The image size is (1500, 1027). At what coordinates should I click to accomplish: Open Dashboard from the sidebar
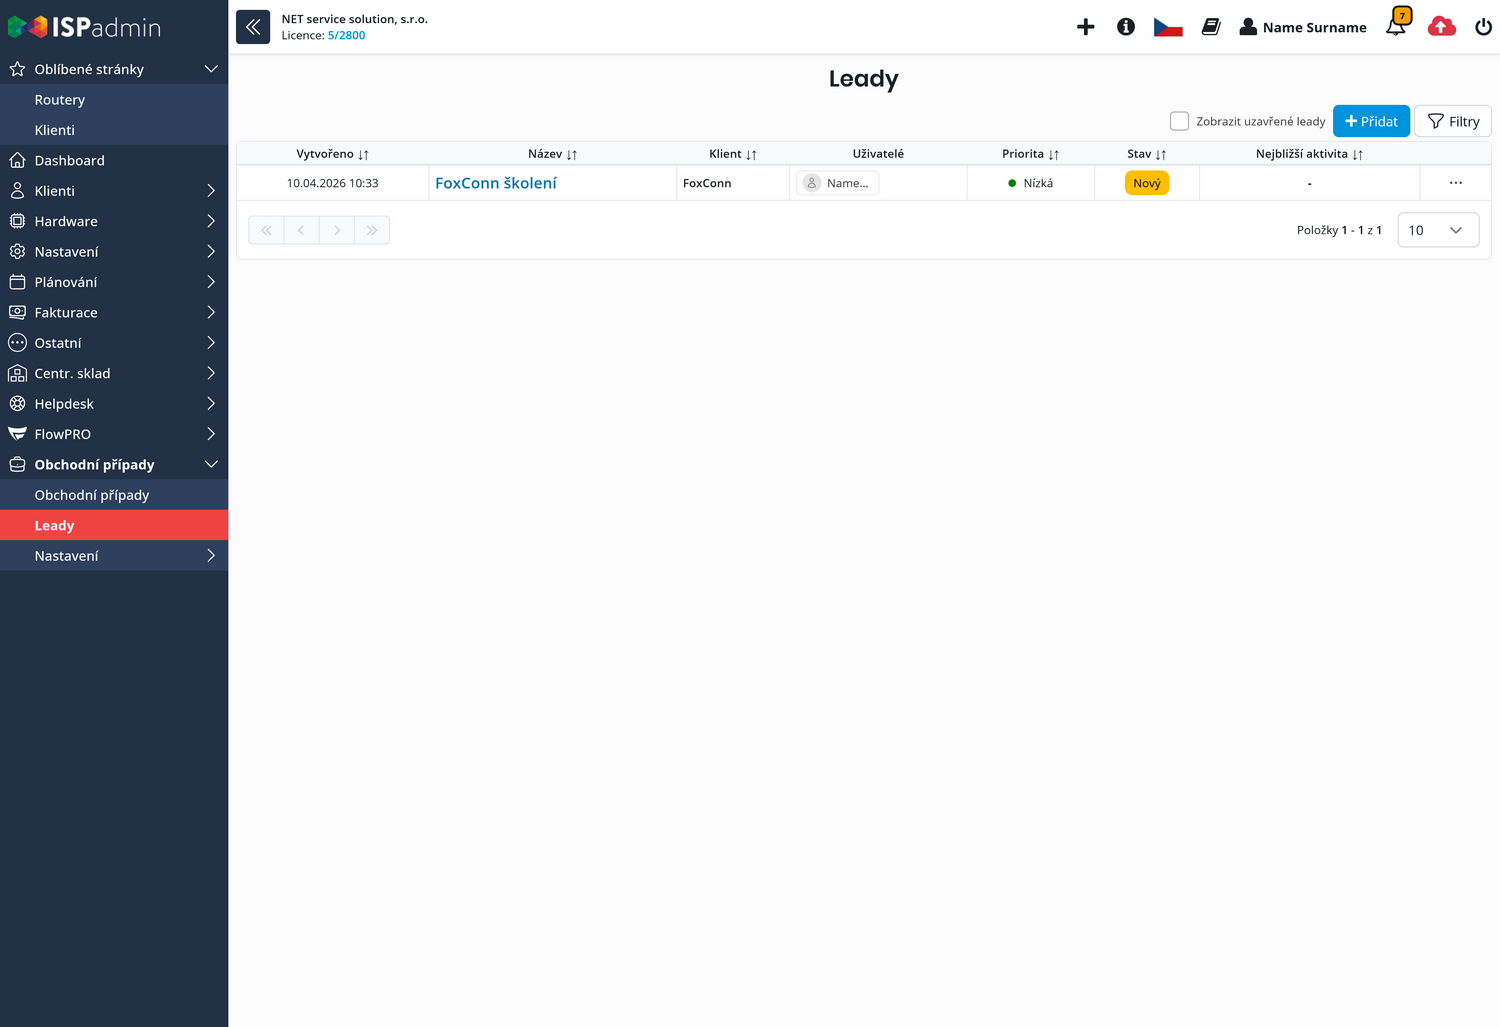click(69, 160)
